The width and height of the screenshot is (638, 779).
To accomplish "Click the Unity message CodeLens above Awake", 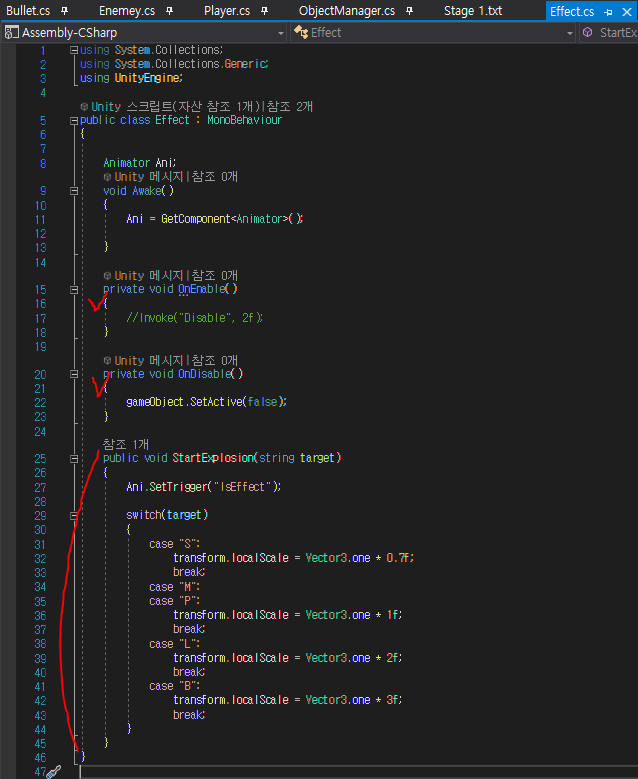I will point(176,176).
